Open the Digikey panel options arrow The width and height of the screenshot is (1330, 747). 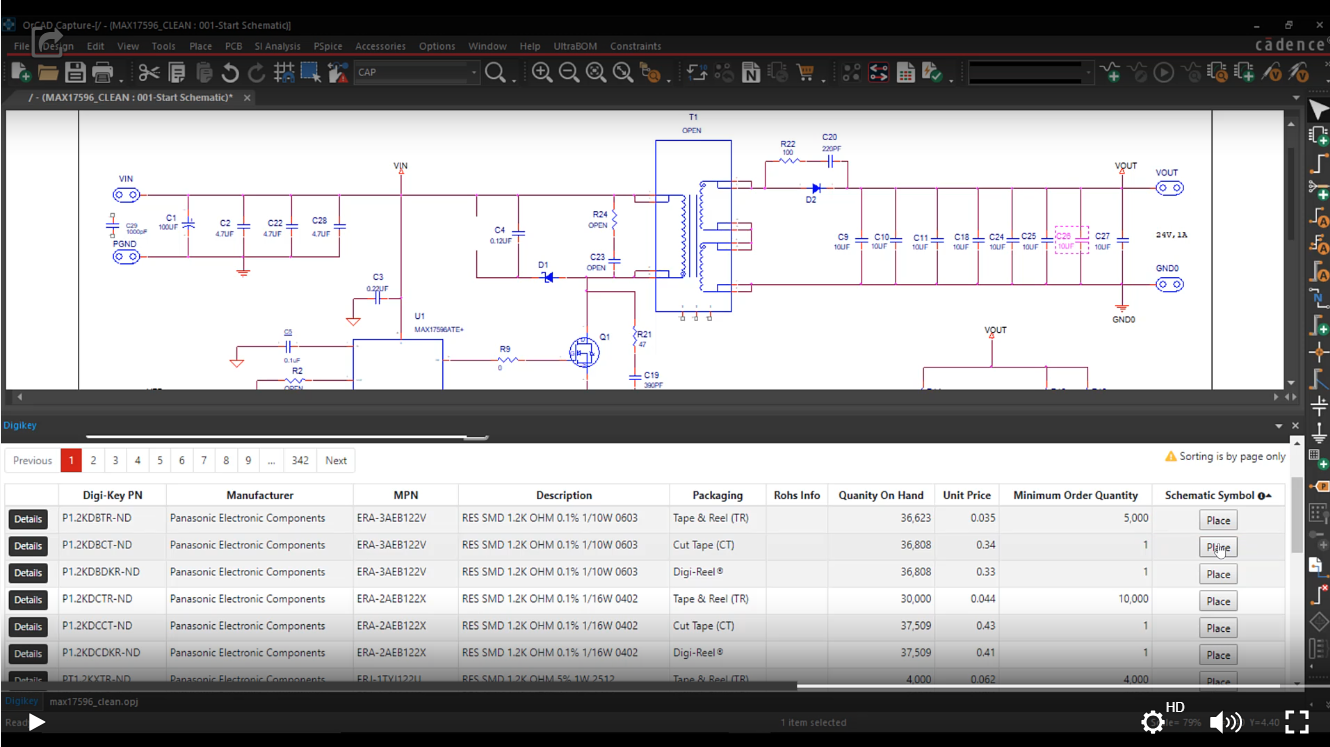(x=1279, y=426)
